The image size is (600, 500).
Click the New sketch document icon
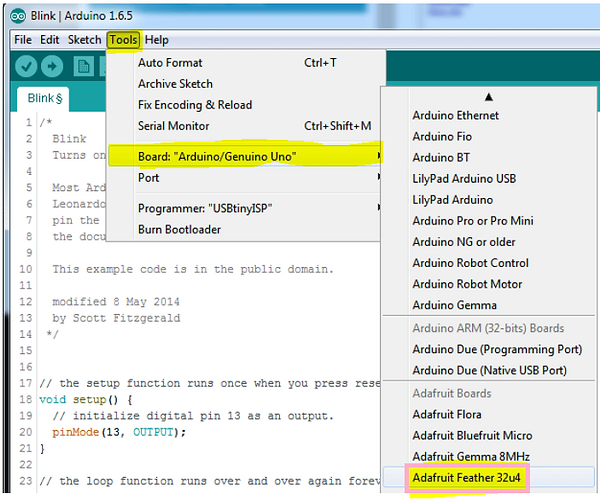click(x=83, y=67)
